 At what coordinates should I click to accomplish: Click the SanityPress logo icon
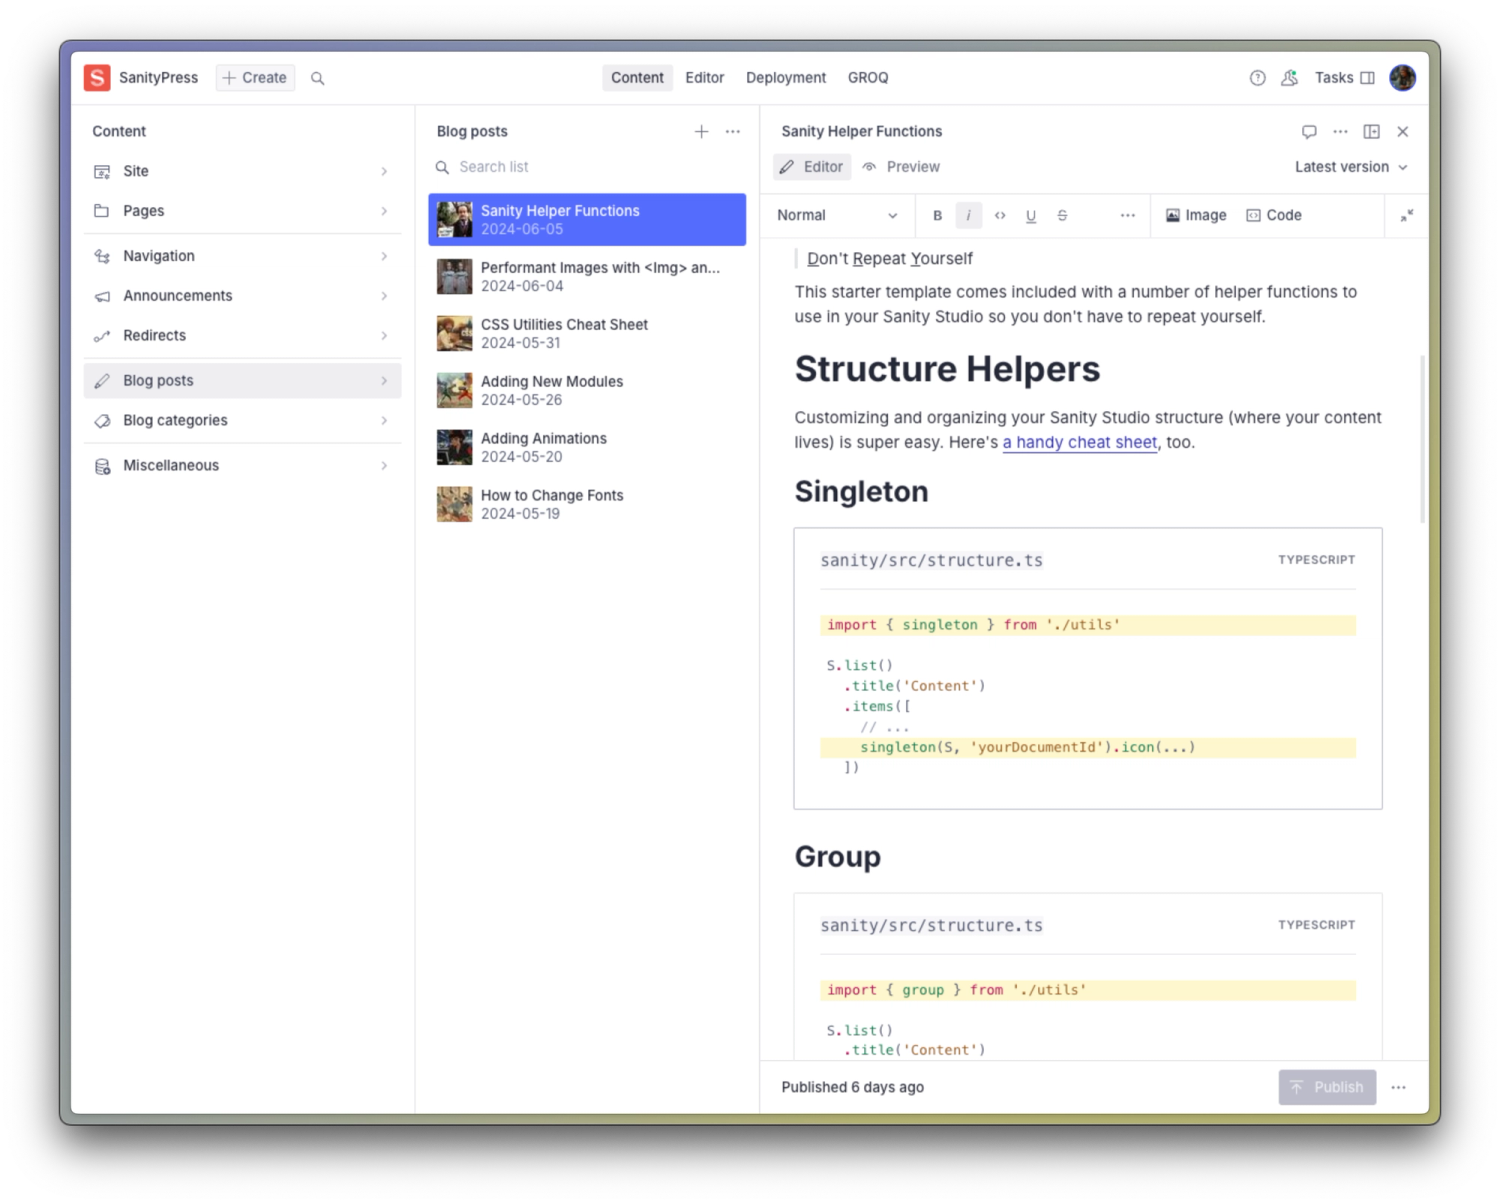[97, 78]
